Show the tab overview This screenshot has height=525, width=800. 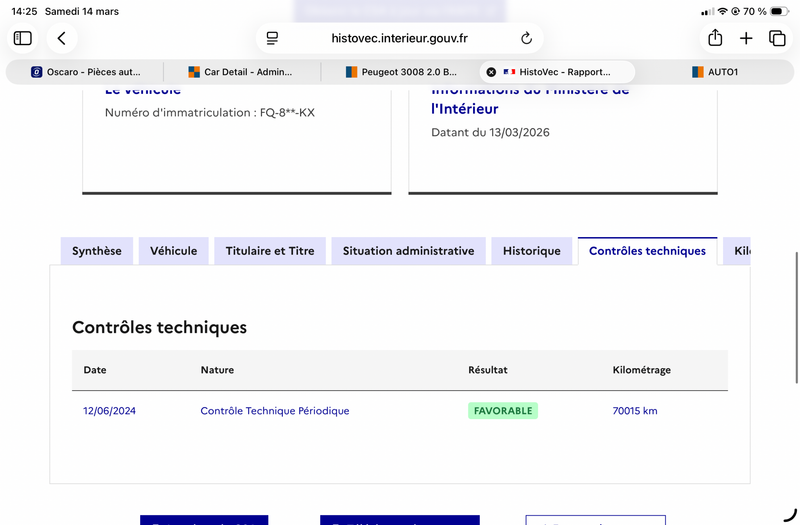coord(777,38)
